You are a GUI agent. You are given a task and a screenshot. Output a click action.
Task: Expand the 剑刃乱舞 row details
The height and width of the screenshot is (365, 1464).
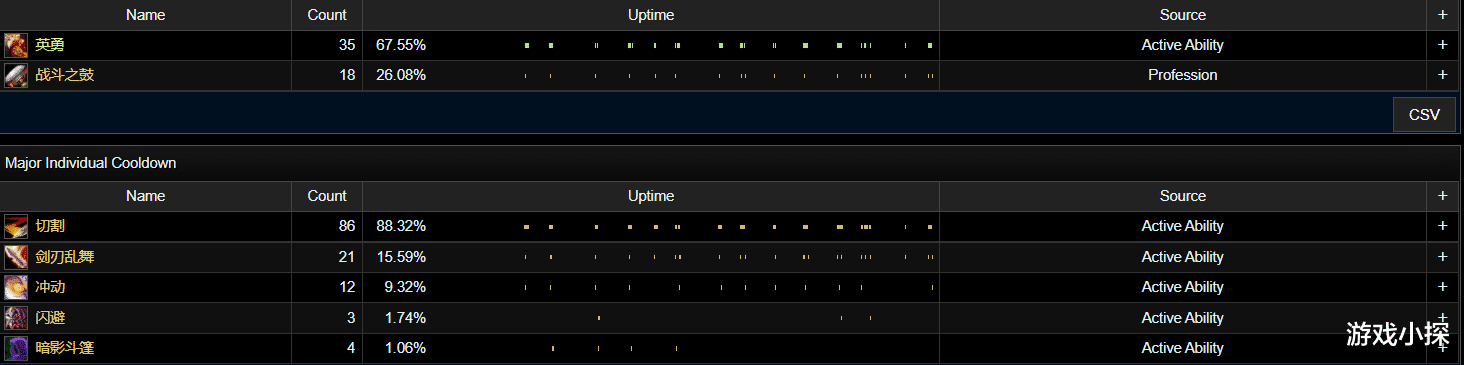point(1442,257)
